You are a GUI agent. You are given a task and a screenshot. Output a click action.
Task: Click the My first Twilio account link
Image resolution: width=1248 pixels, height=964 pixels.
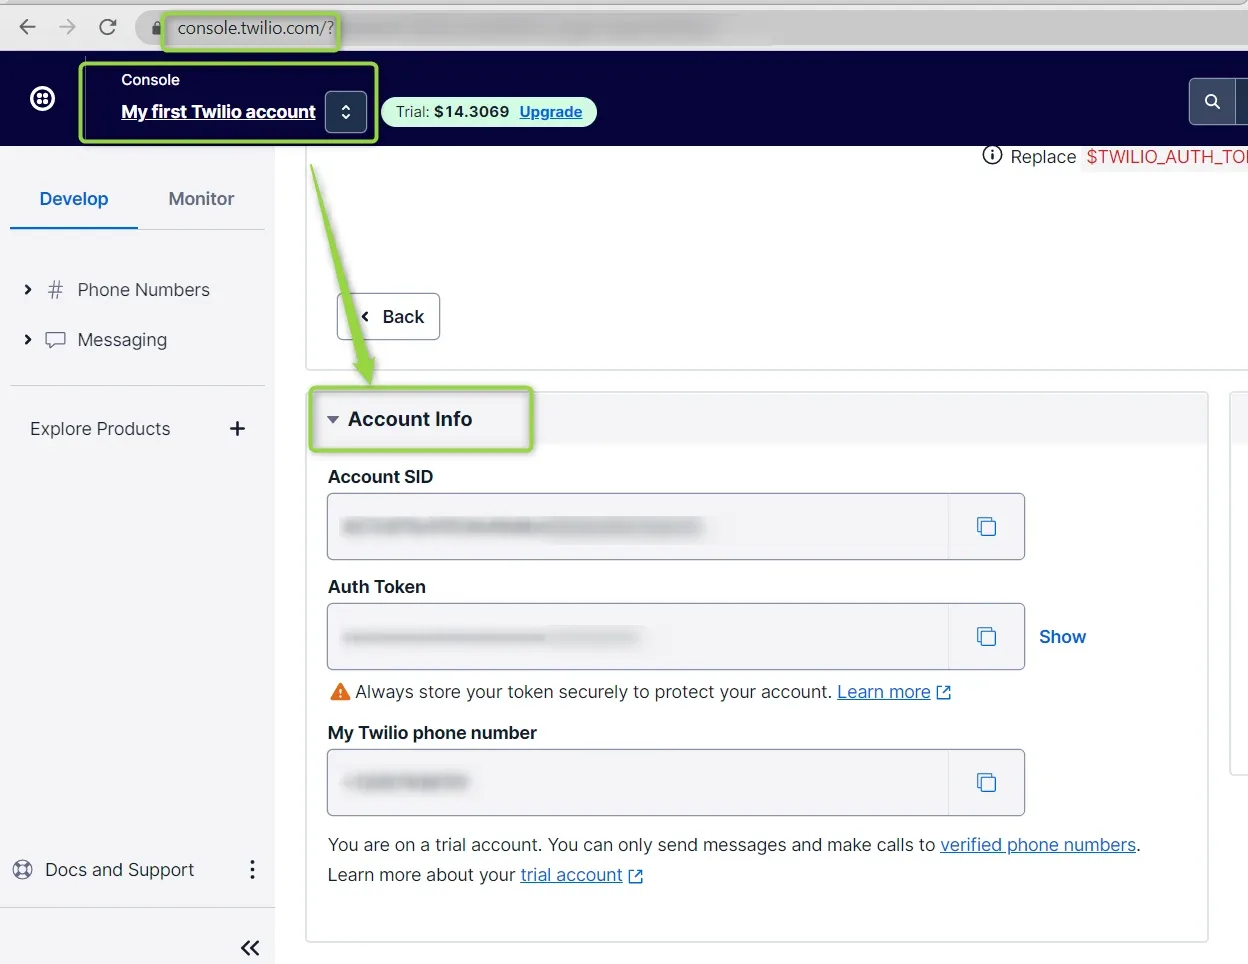tap(218, 112)
